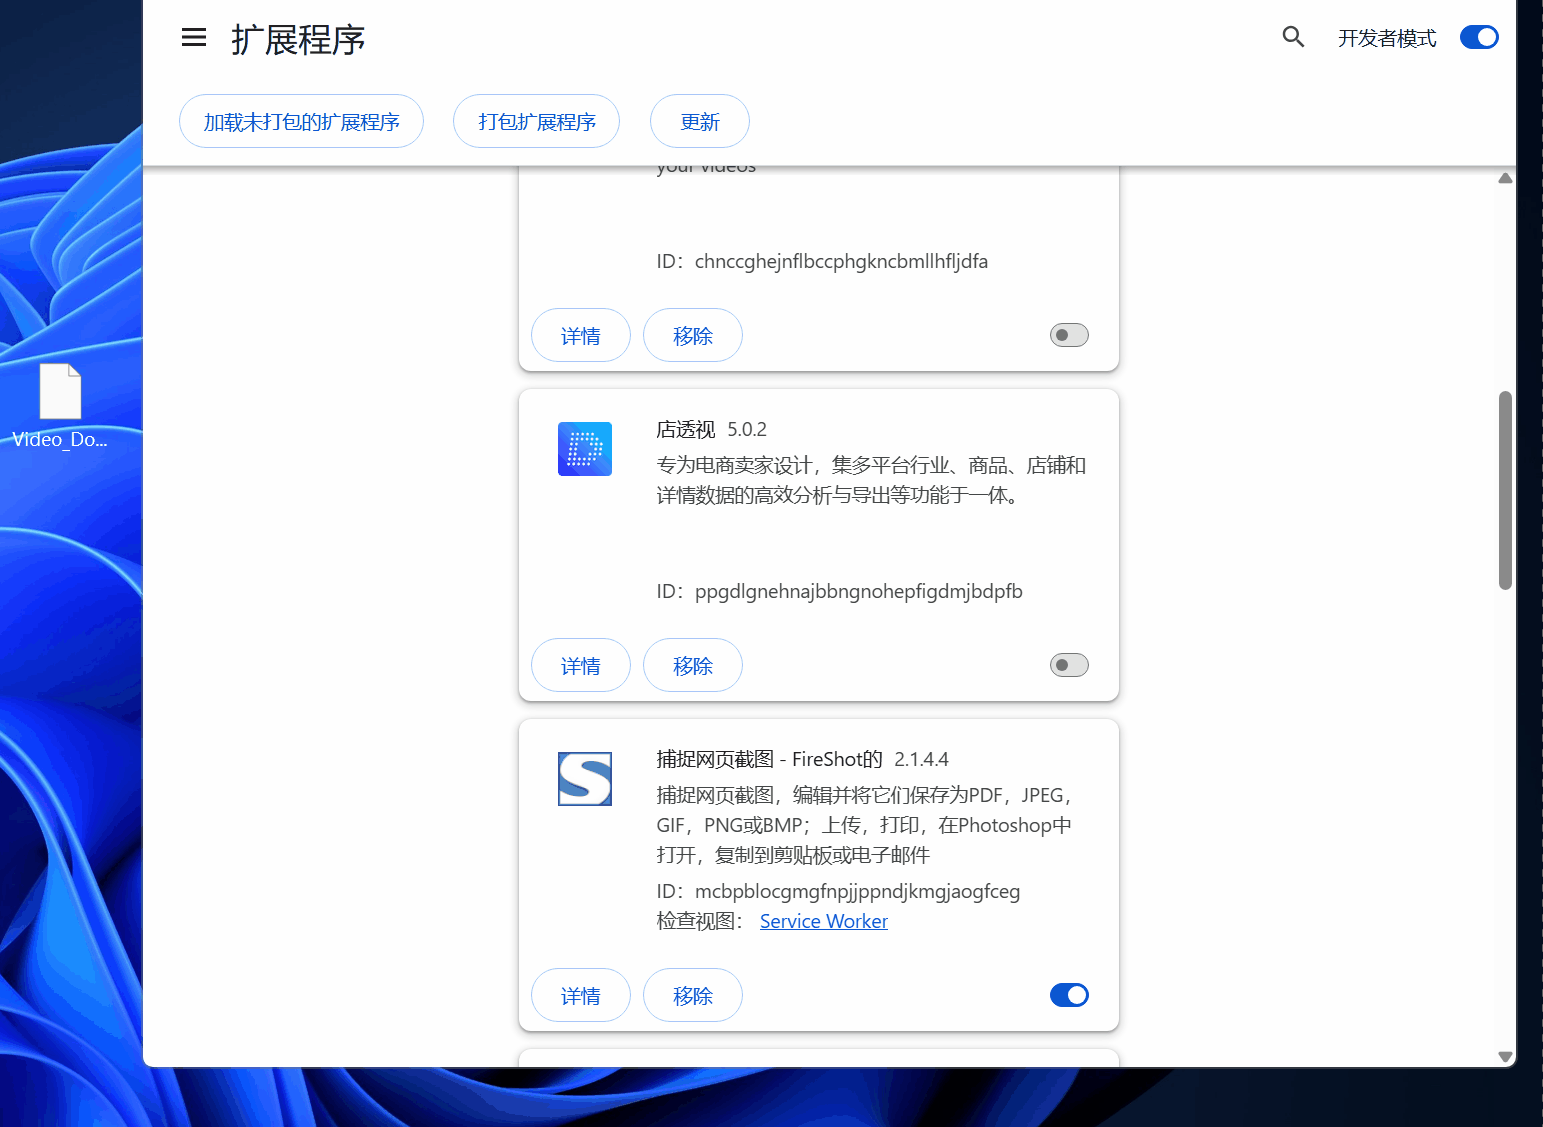The width and height of the screenshot is (1543, 1127).
Task: Open the Video_Do file on the desktop
Action: point(60,392)
